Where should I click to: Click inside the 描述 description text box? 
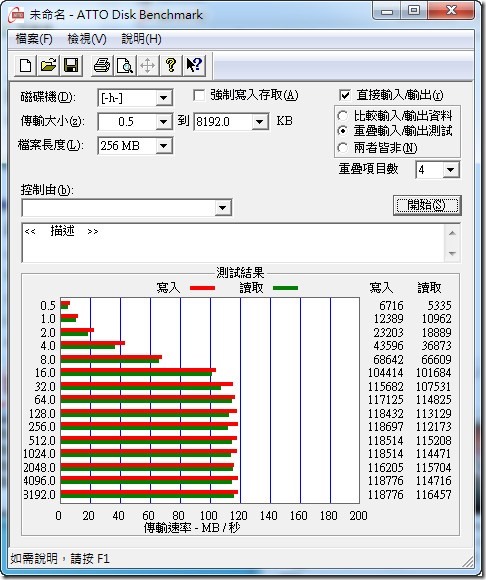(233, 243)
